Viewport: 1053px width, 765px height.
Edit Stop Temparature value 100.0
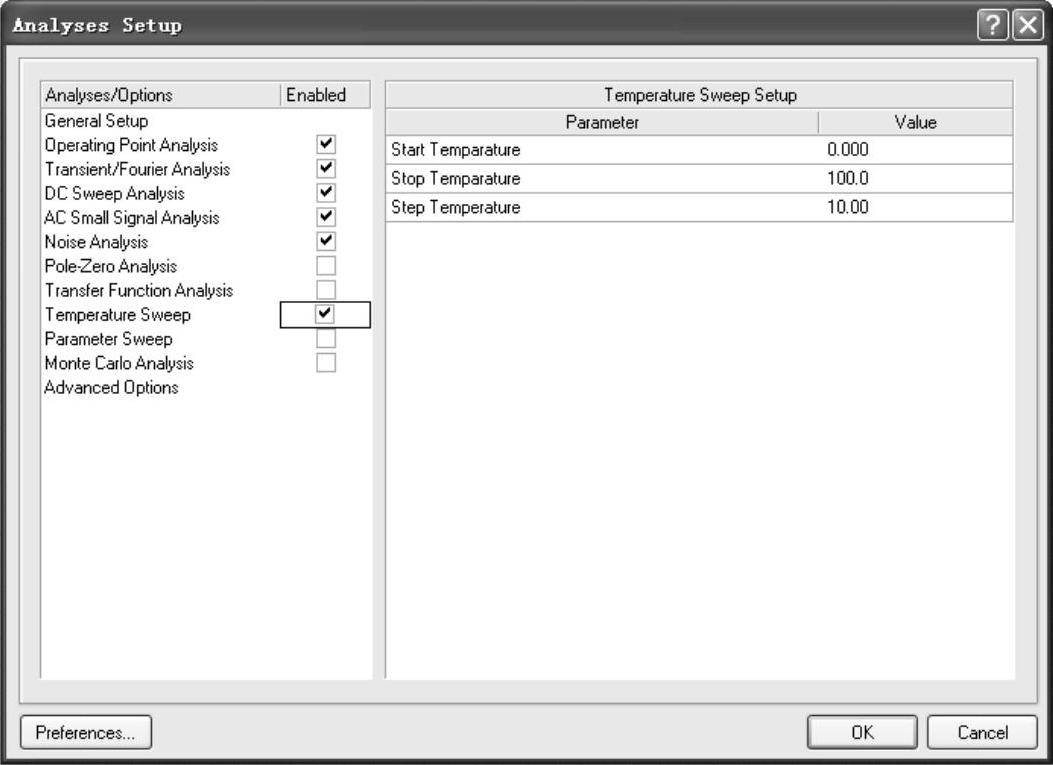915,179
